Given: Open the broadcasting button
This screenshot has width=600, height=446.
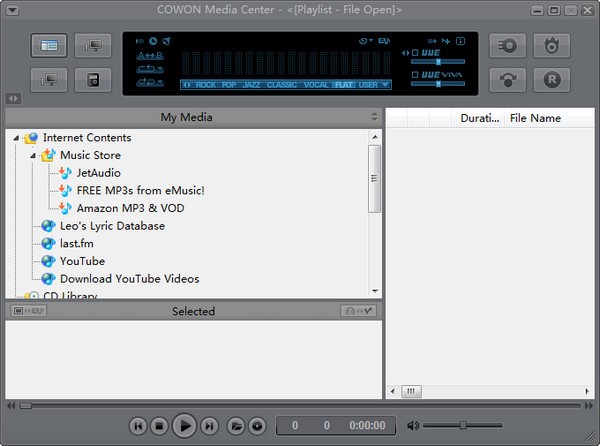Looking at the screenshot, I should coord(507,80).
